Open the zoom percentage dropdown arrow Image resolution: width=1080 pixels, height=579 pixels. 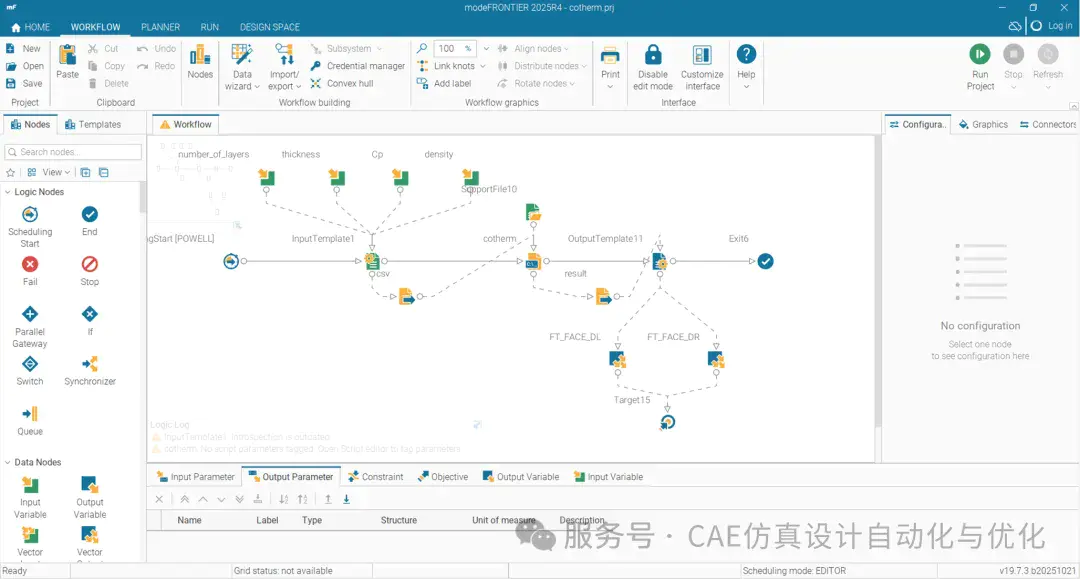[486, 48]
